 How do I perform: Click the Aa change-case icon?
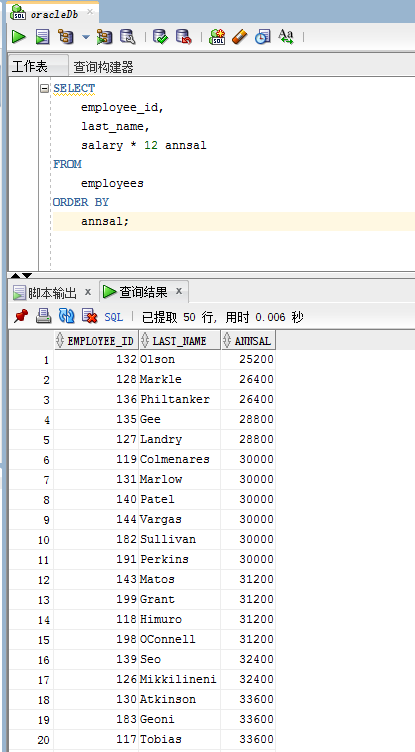click(286, 36)
